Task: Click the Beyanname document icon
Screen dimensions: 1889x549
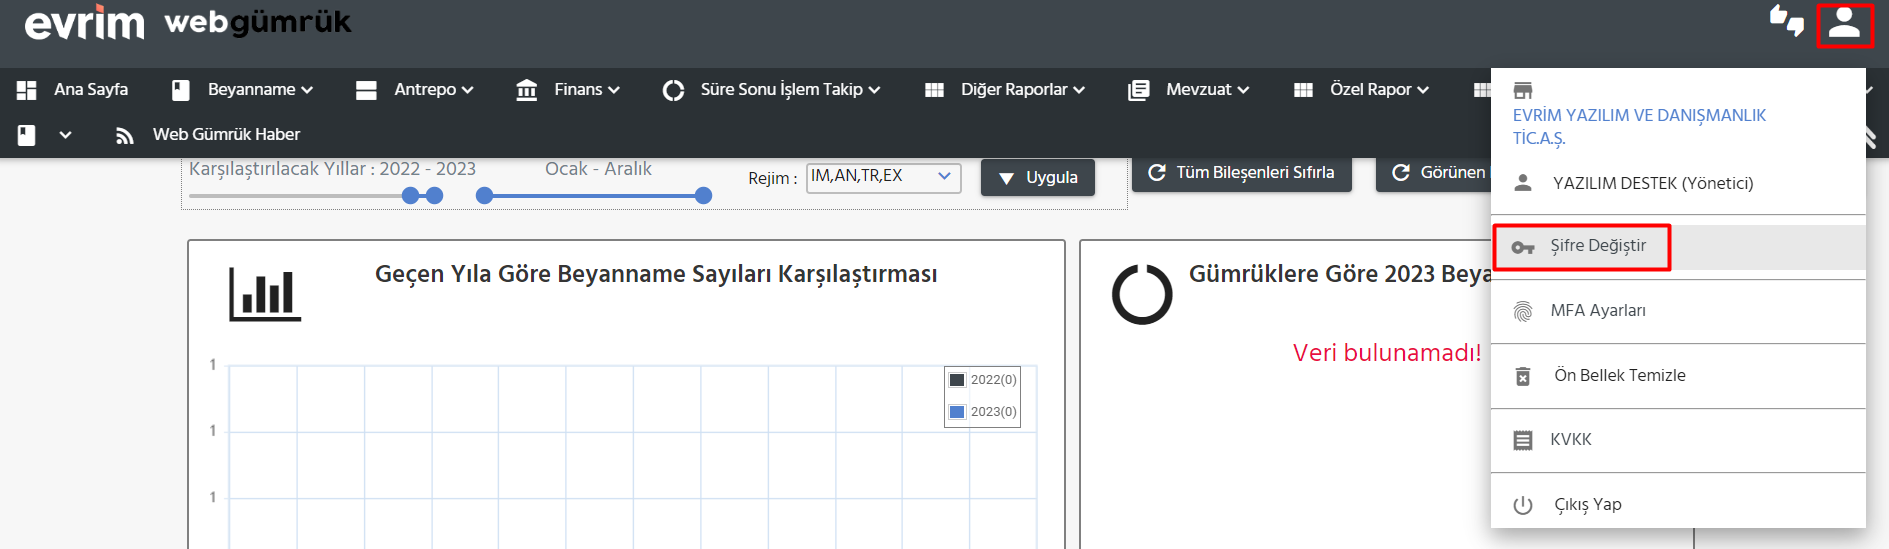Action: (x=180, y=90)
